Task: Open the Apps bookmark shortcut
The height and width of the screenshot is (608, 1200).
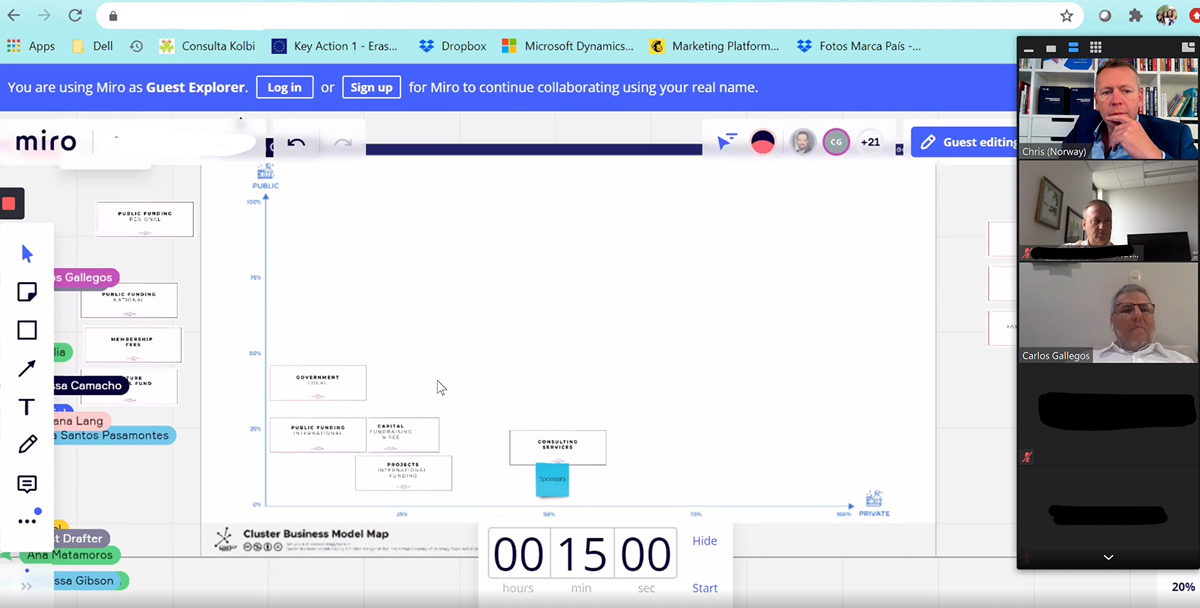Action: click(31, 46)
